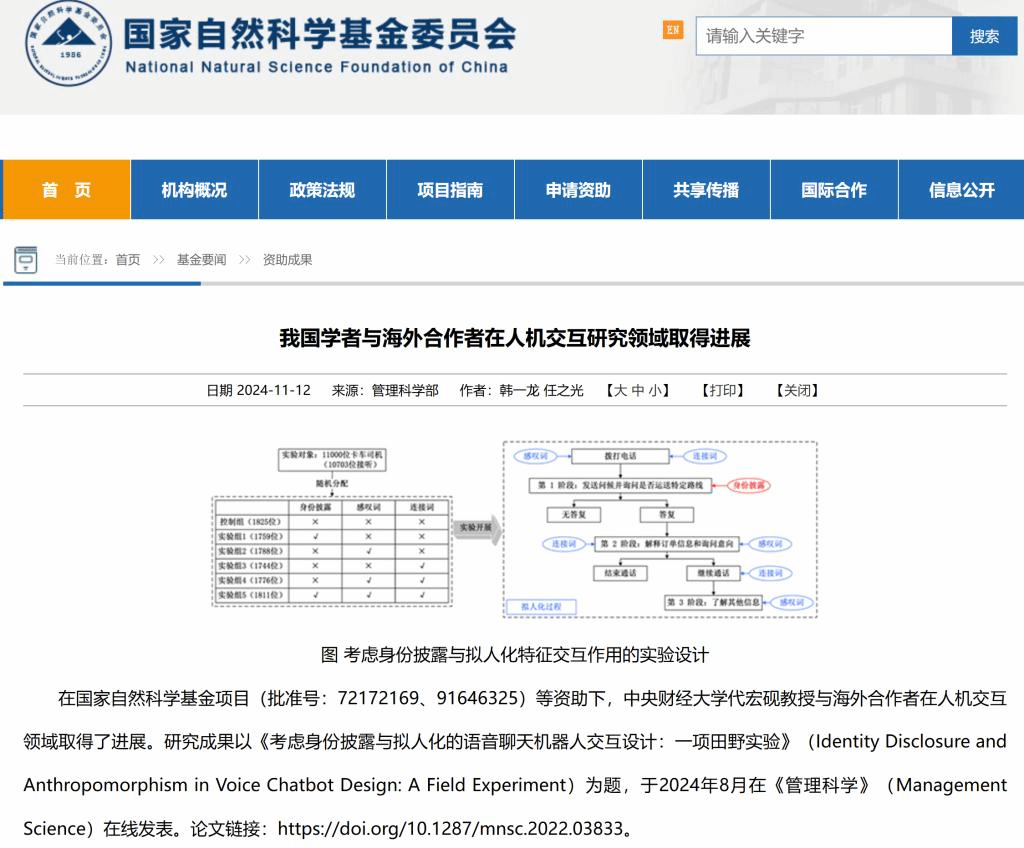Viewport: 1024px width, 848px height.
Task: Print the article using 打印
Action: tap(722, 390)
